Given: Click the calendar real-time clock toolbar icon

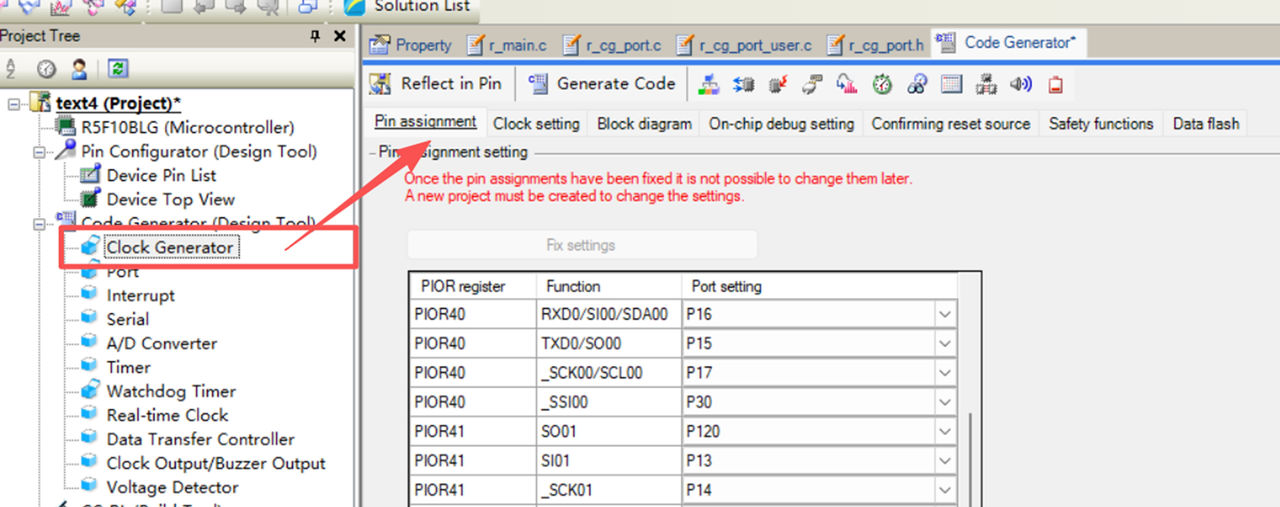Looking at the screenshot, I should click(951, 85).
